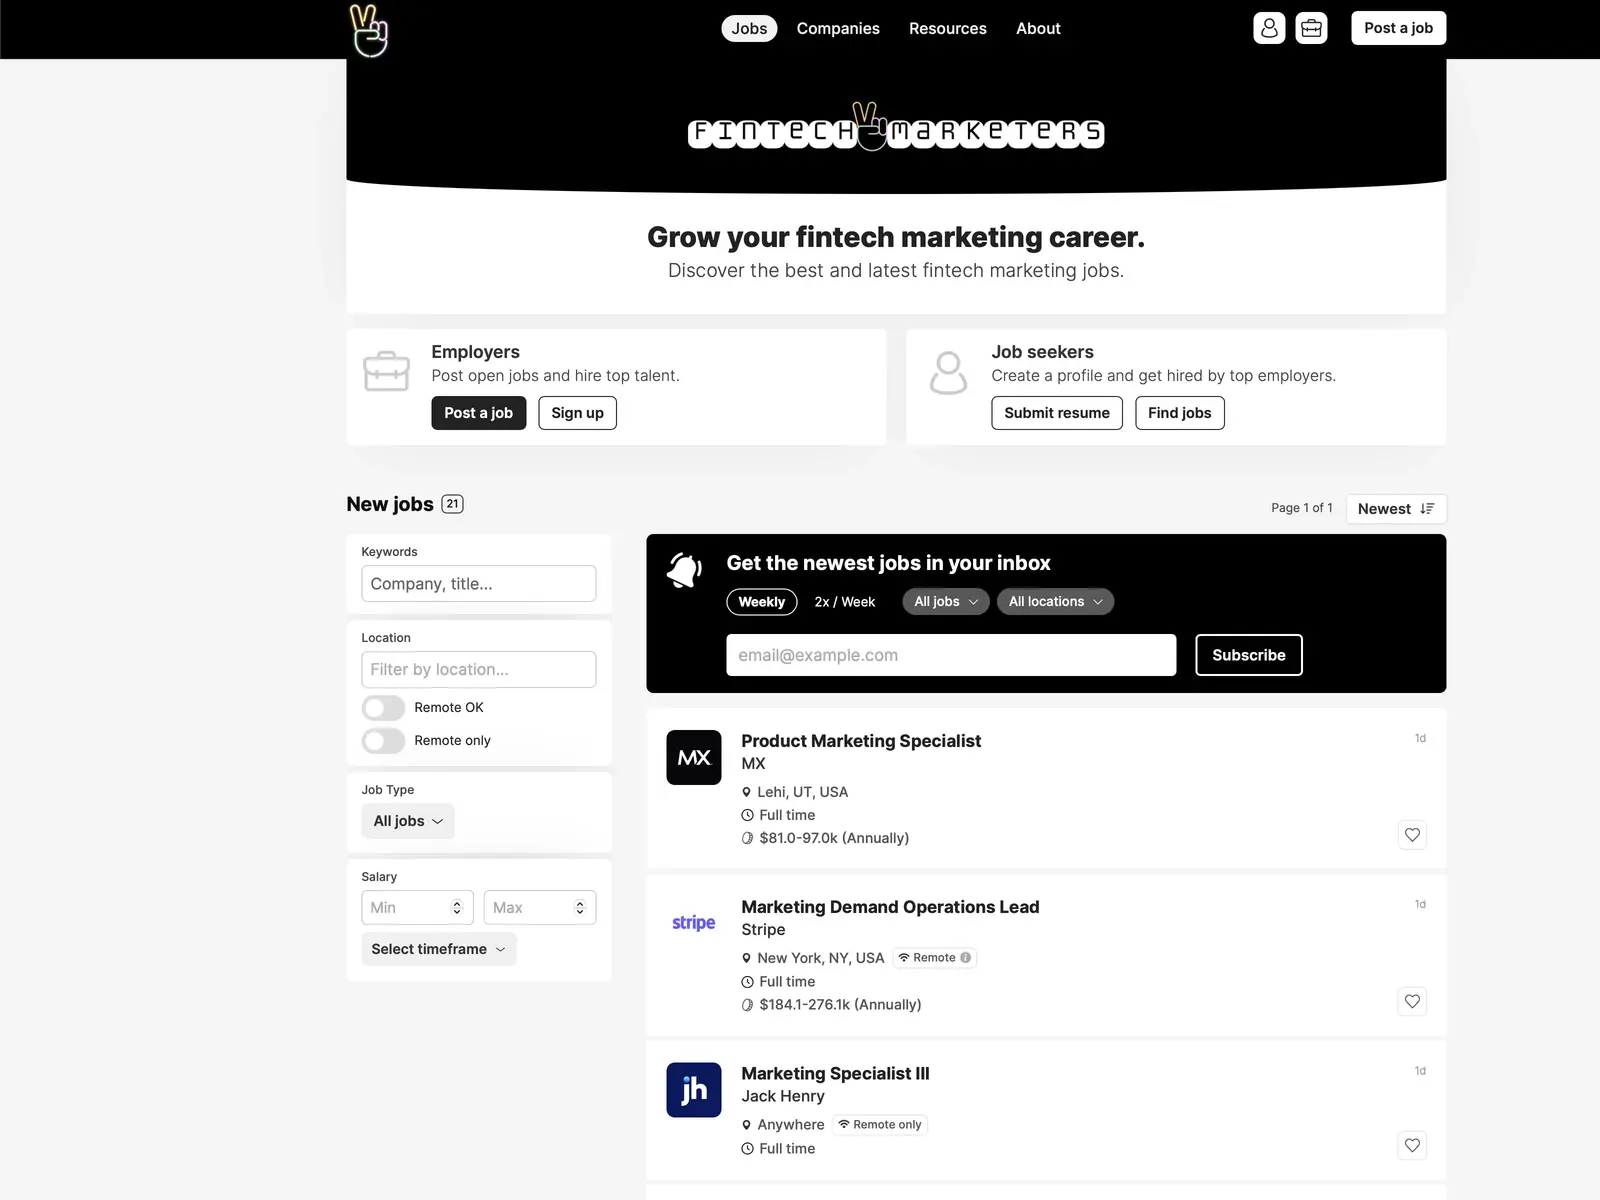This screenshot has width=1600, height=1200.
Task: Open the user account icon
Action: pyautogui.click(x=1269, y=28)
